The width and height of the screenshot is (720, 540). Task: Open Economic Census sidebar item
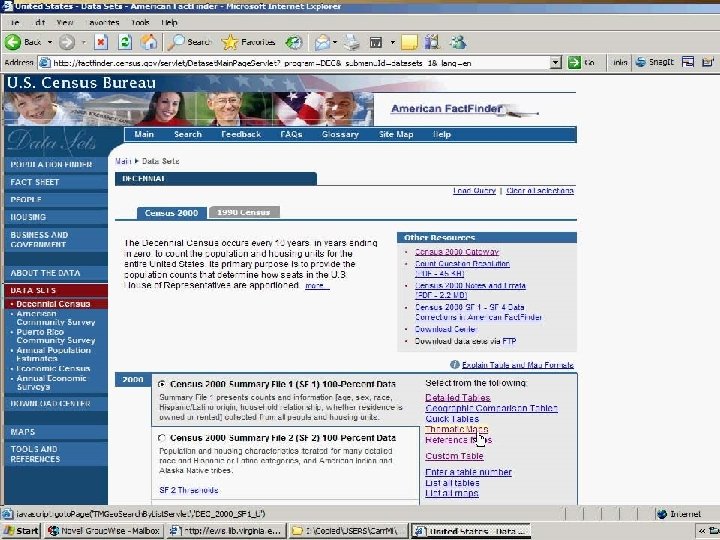tap(53, 369)
